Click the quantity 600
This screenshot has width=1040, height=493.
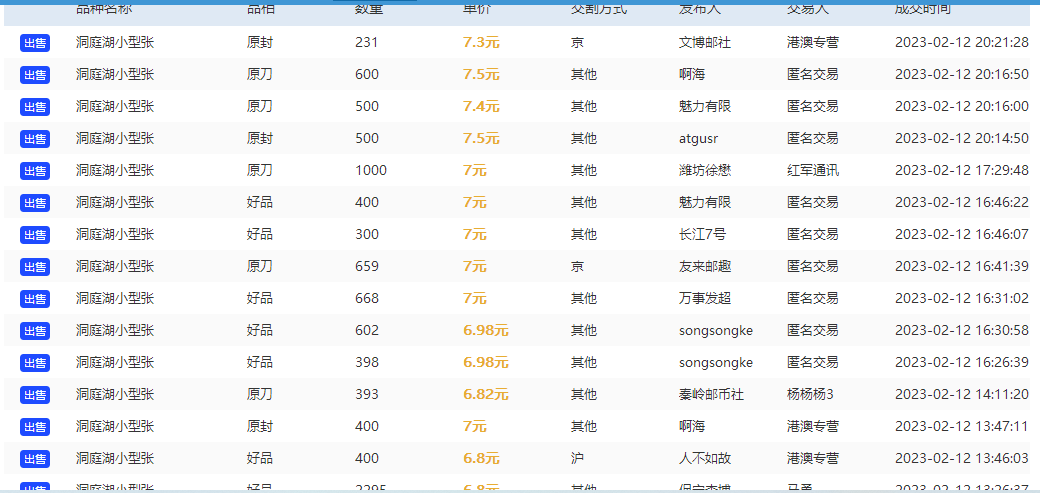[367, 74]
